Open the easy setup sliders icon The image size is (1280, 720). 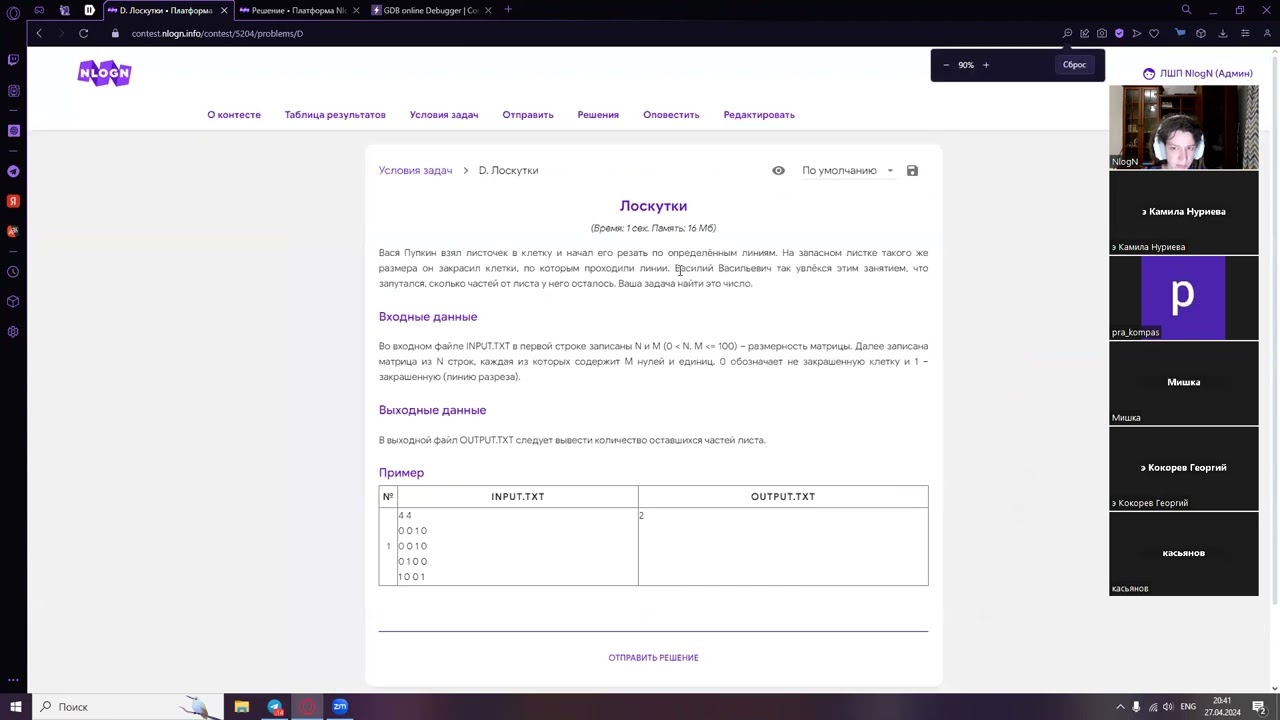[x=1245, y=33]
